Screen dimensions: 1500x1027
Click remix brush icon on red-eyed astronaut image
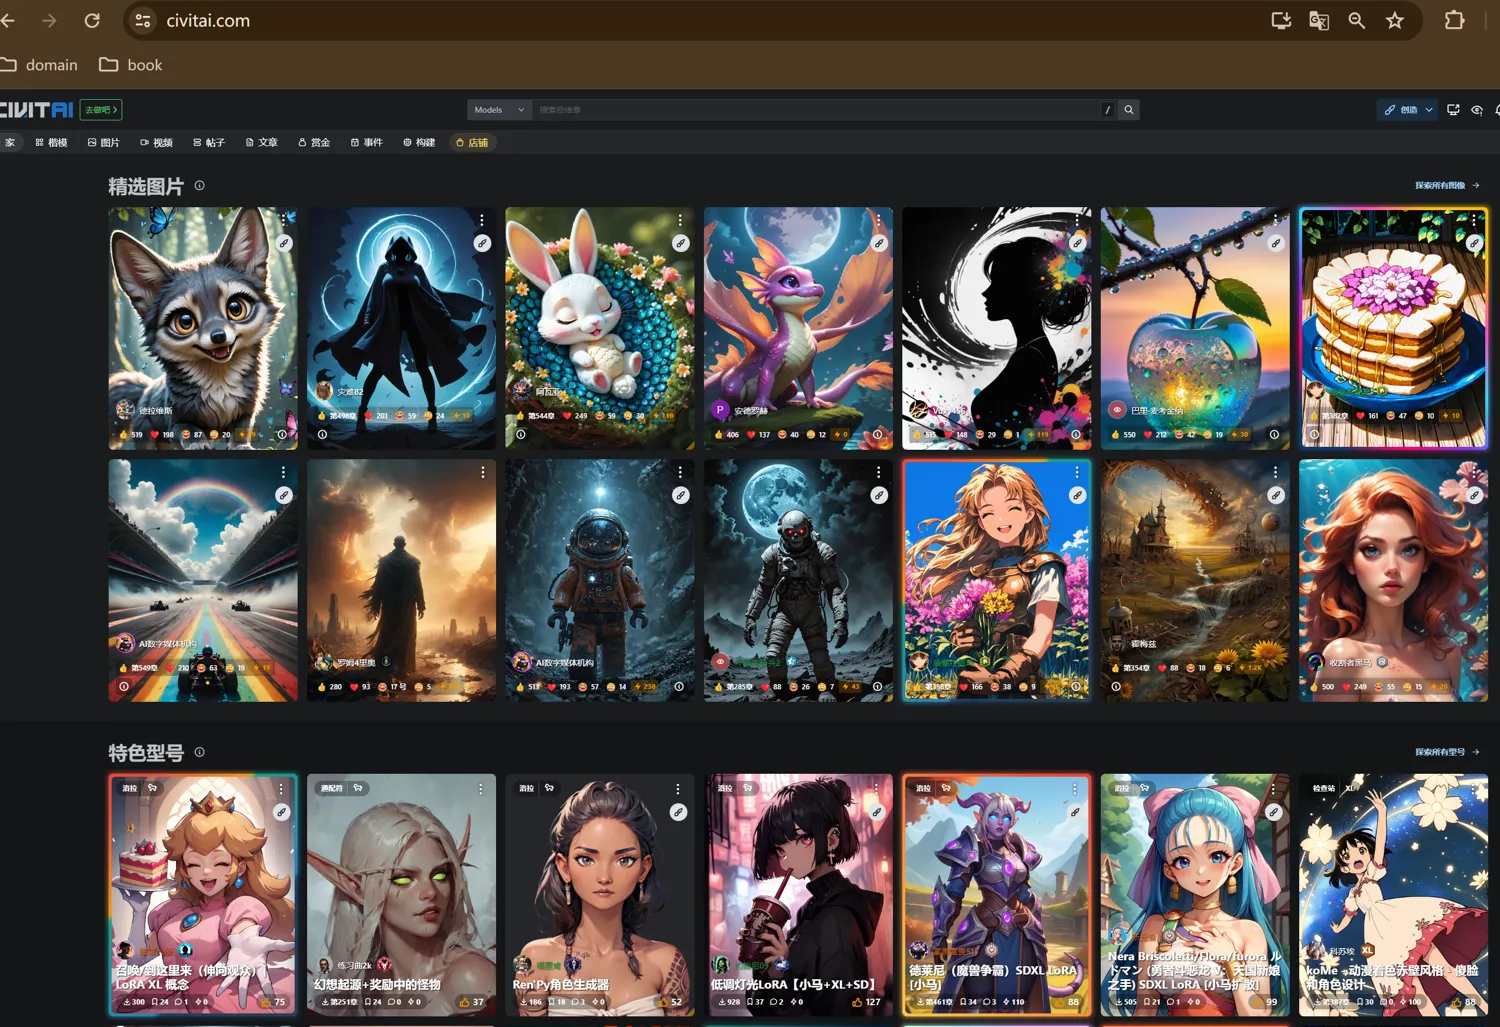pos(879,495)
